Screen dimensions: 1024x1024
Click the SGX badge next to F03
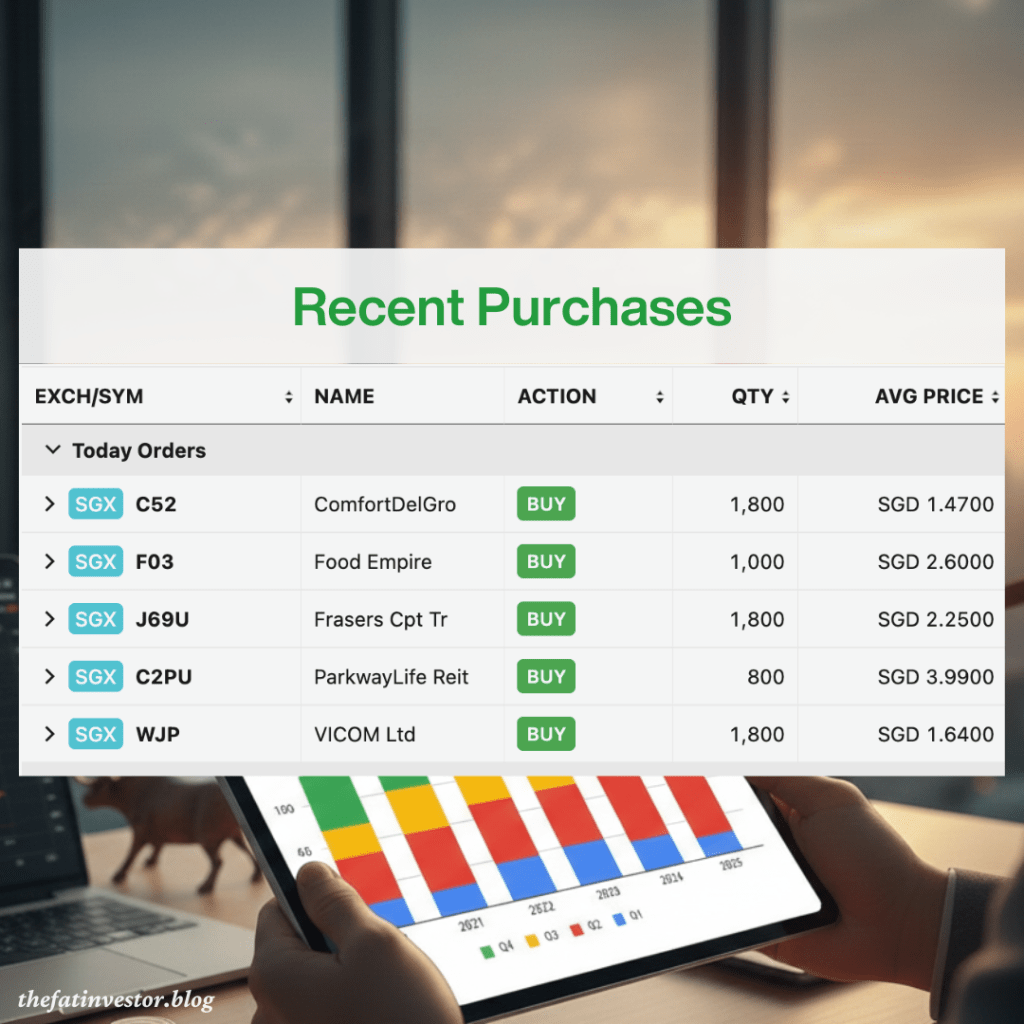point(95,562)
